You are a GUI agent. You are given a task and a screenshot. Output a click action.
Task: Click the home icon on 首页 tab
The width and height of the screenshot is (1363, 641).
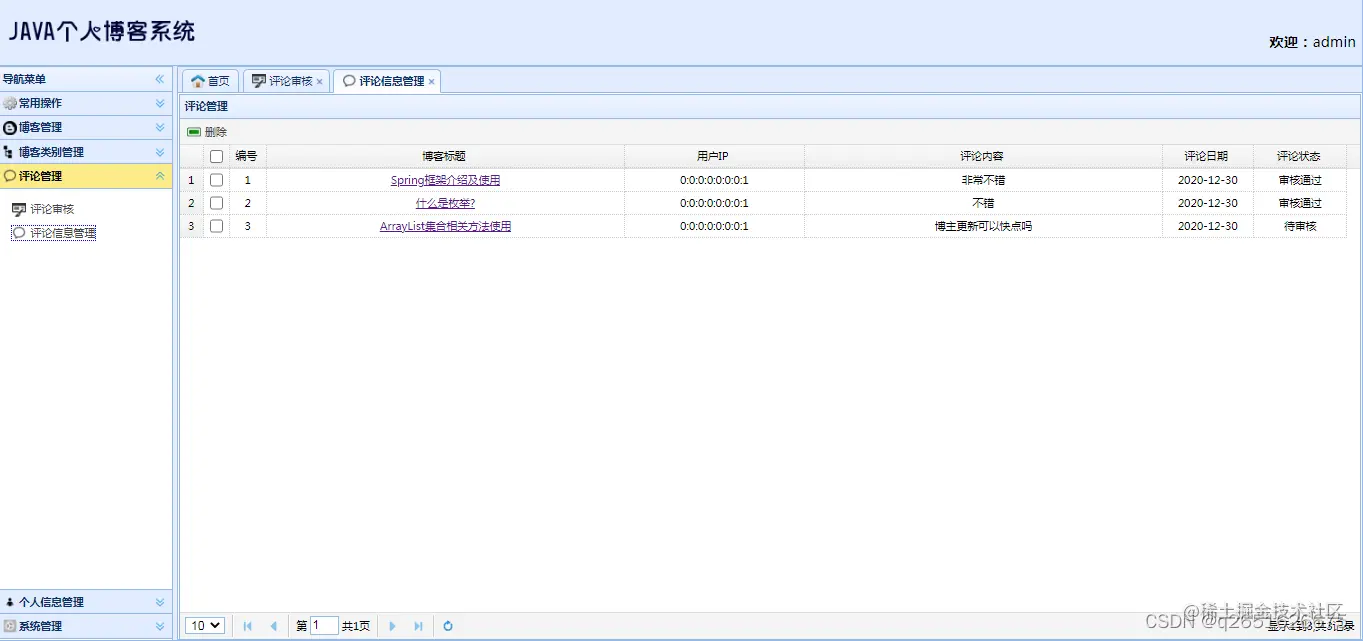(x=198, y=81)
